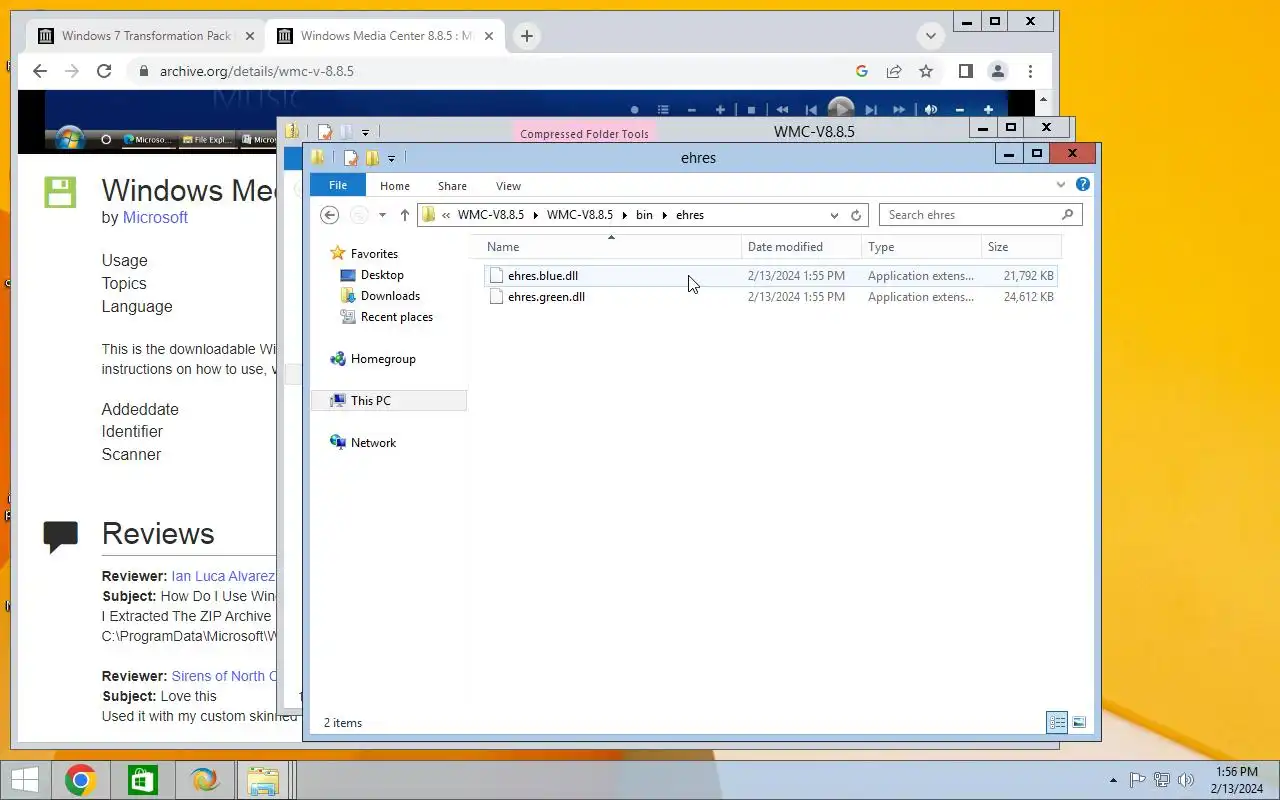Expand the ribbon using the chevron
The height and width of the screenshot is (800, 1280).
[1061, 185]
